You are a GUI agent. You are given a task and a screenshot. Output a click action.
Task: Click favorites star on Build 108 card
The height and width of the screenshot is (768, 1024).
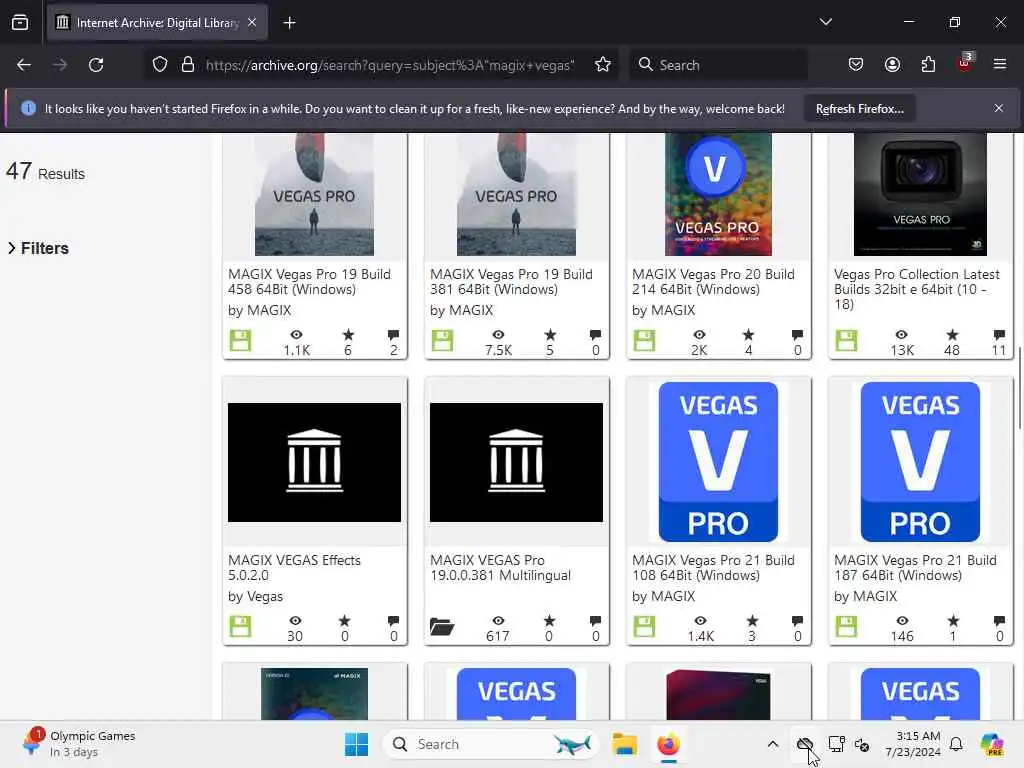(752, 620)
